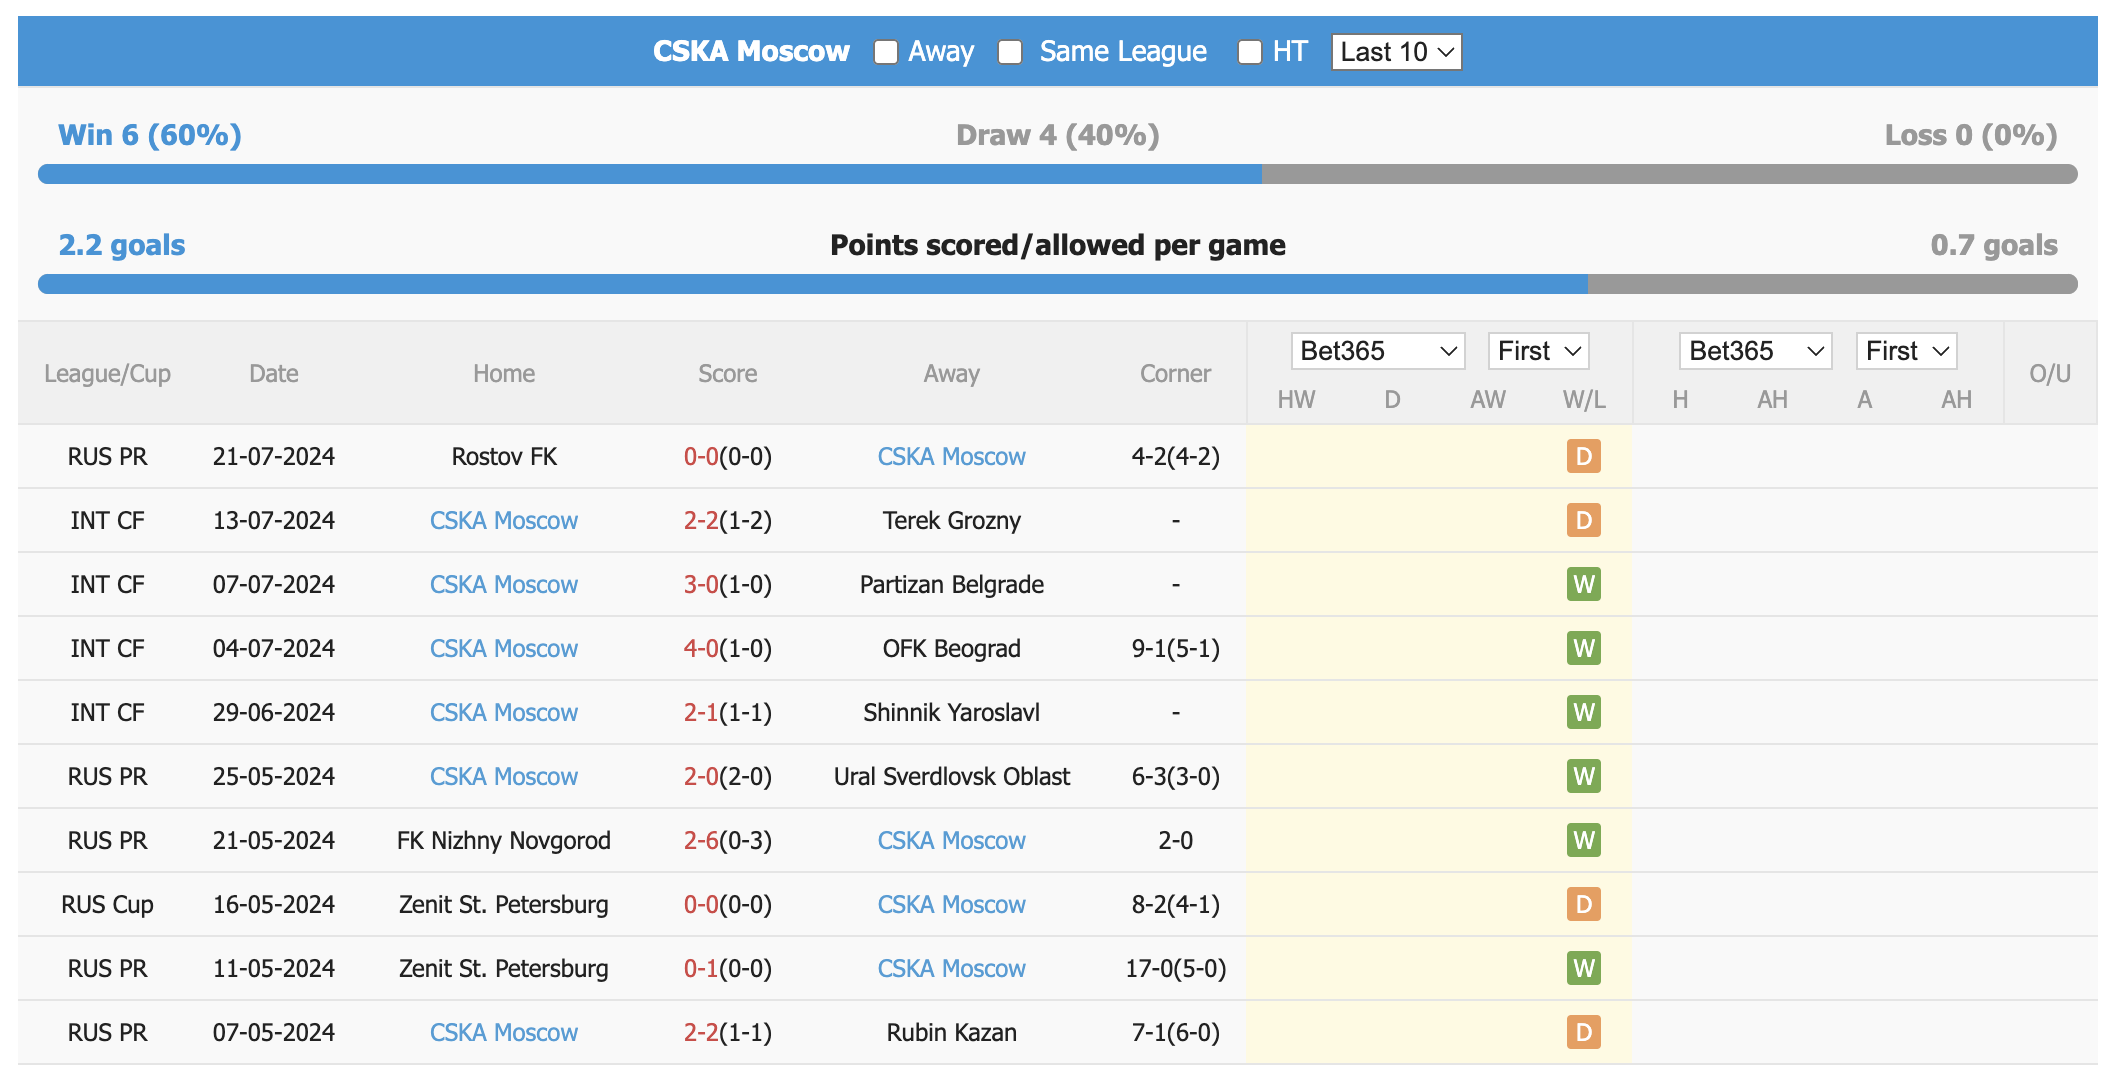Viewport: 2118px width, 1070px height.
Task: Toggle the Same League checkbox
Action: (x=1010, y=52)
